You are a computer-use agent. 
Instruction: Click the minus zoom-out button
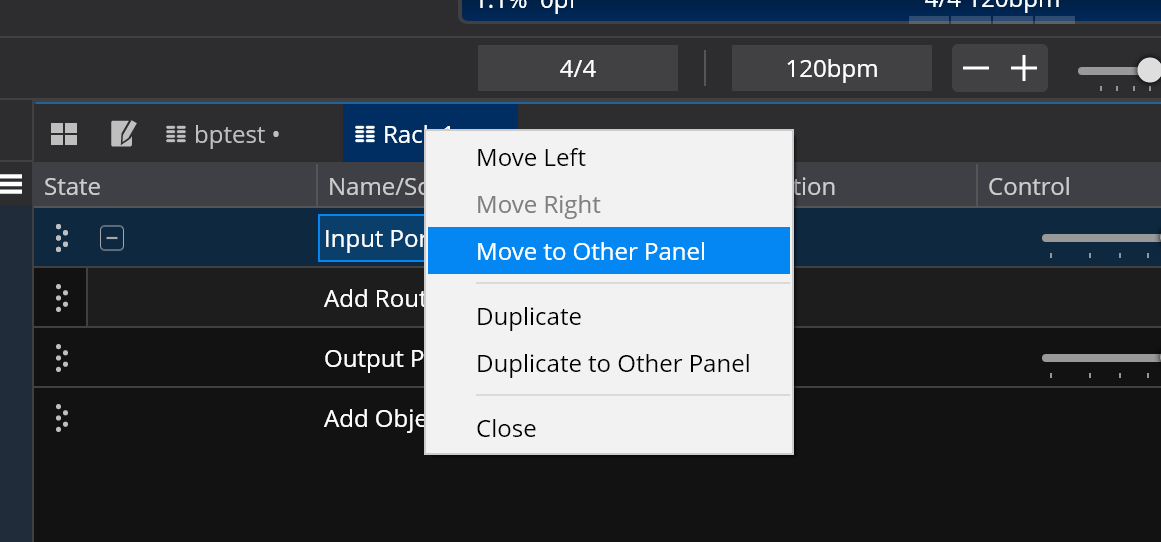[x=976, y=69]
